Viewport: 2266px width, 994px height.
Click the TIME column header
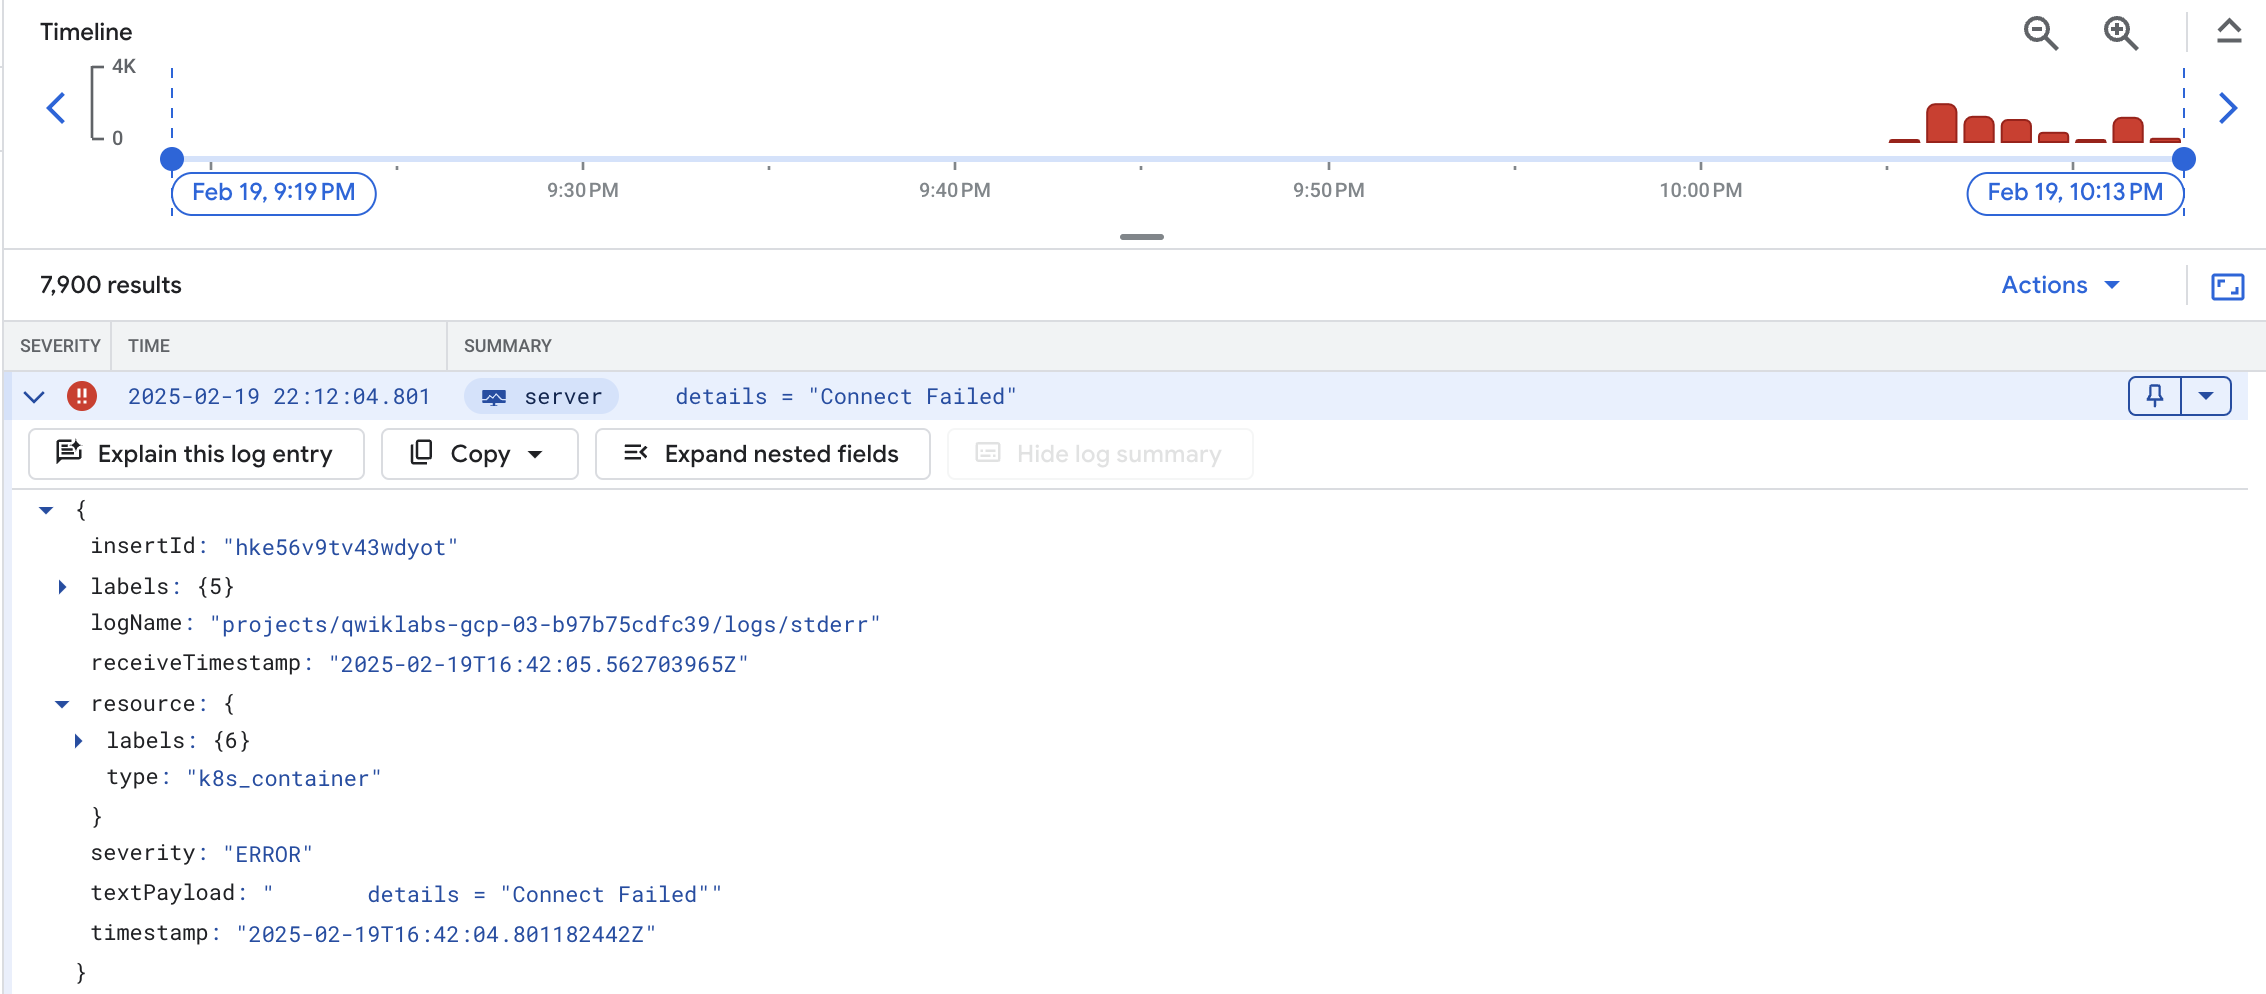149,346
